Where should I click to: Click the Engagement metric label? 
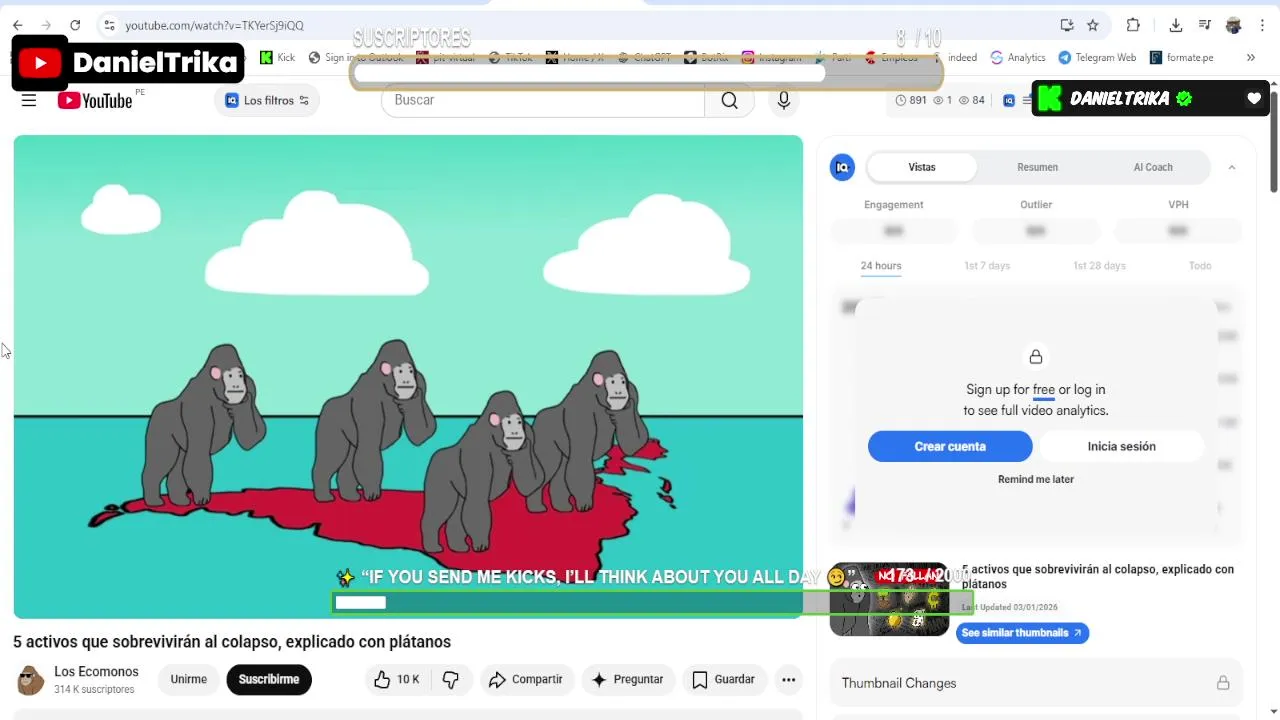893,205
